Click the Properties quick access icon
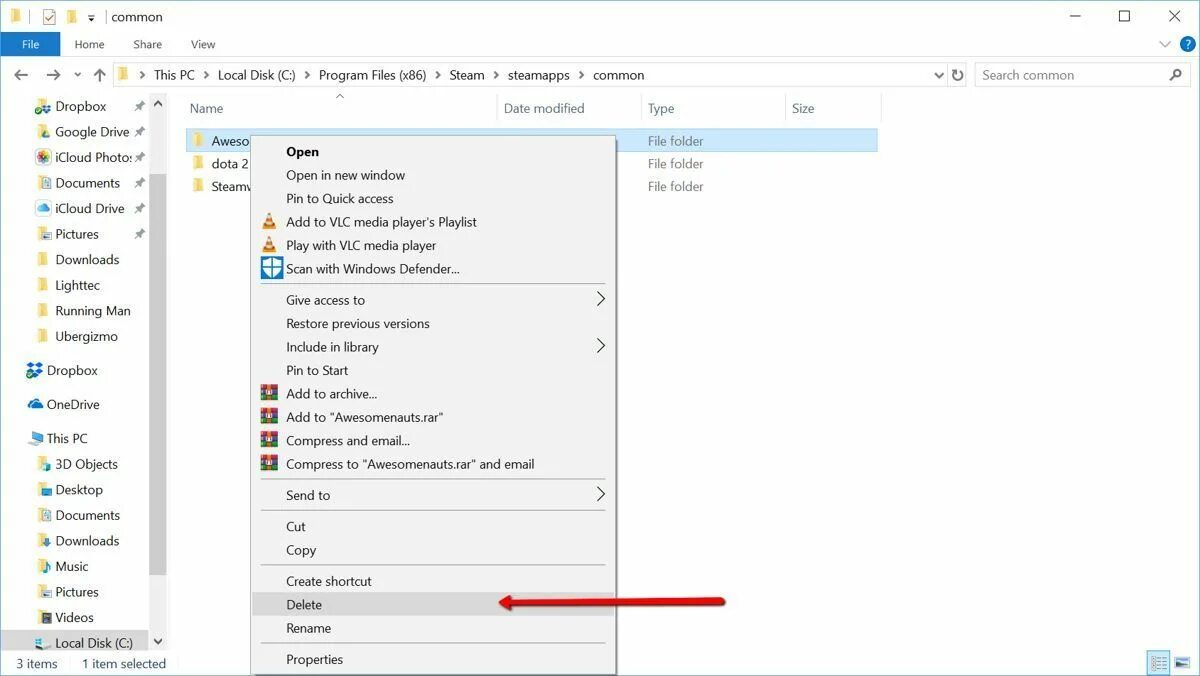The image size is (1200, 676). point(49,17)
